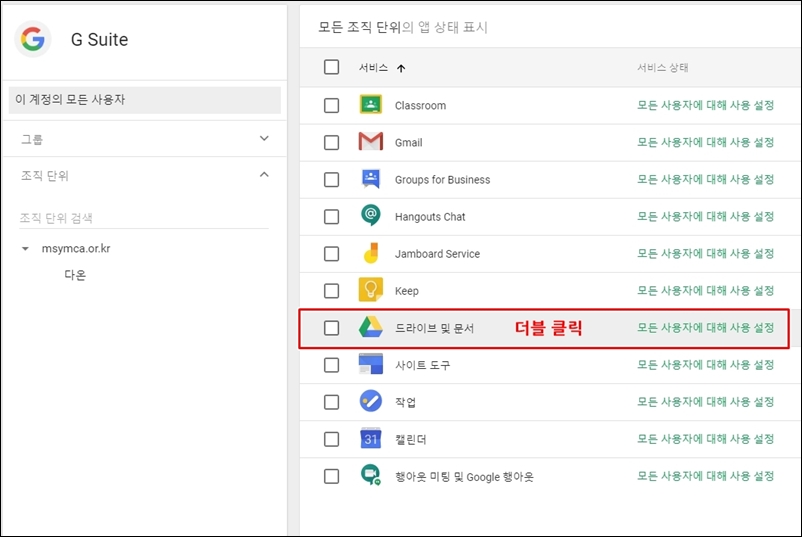Click the 행아웃 미팅 Meet icon
Image resolution: width=802 pixels, height=537 pixels.
(x=371, y=475)
